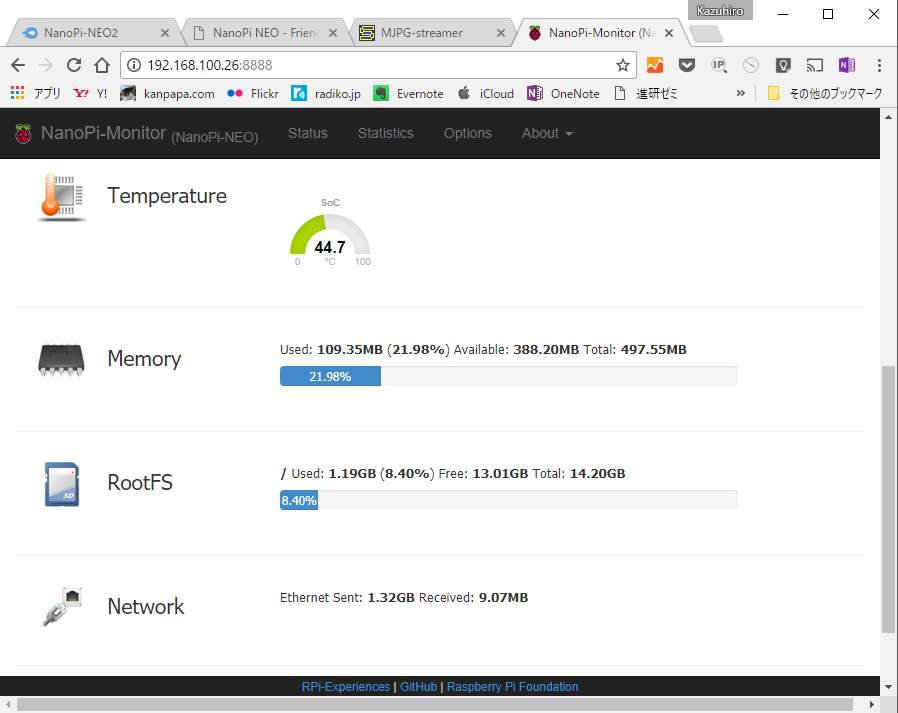Open the OneNote Web Clipper extension
The width and height of the screenshot is (898, 713).
pos(847,64)
